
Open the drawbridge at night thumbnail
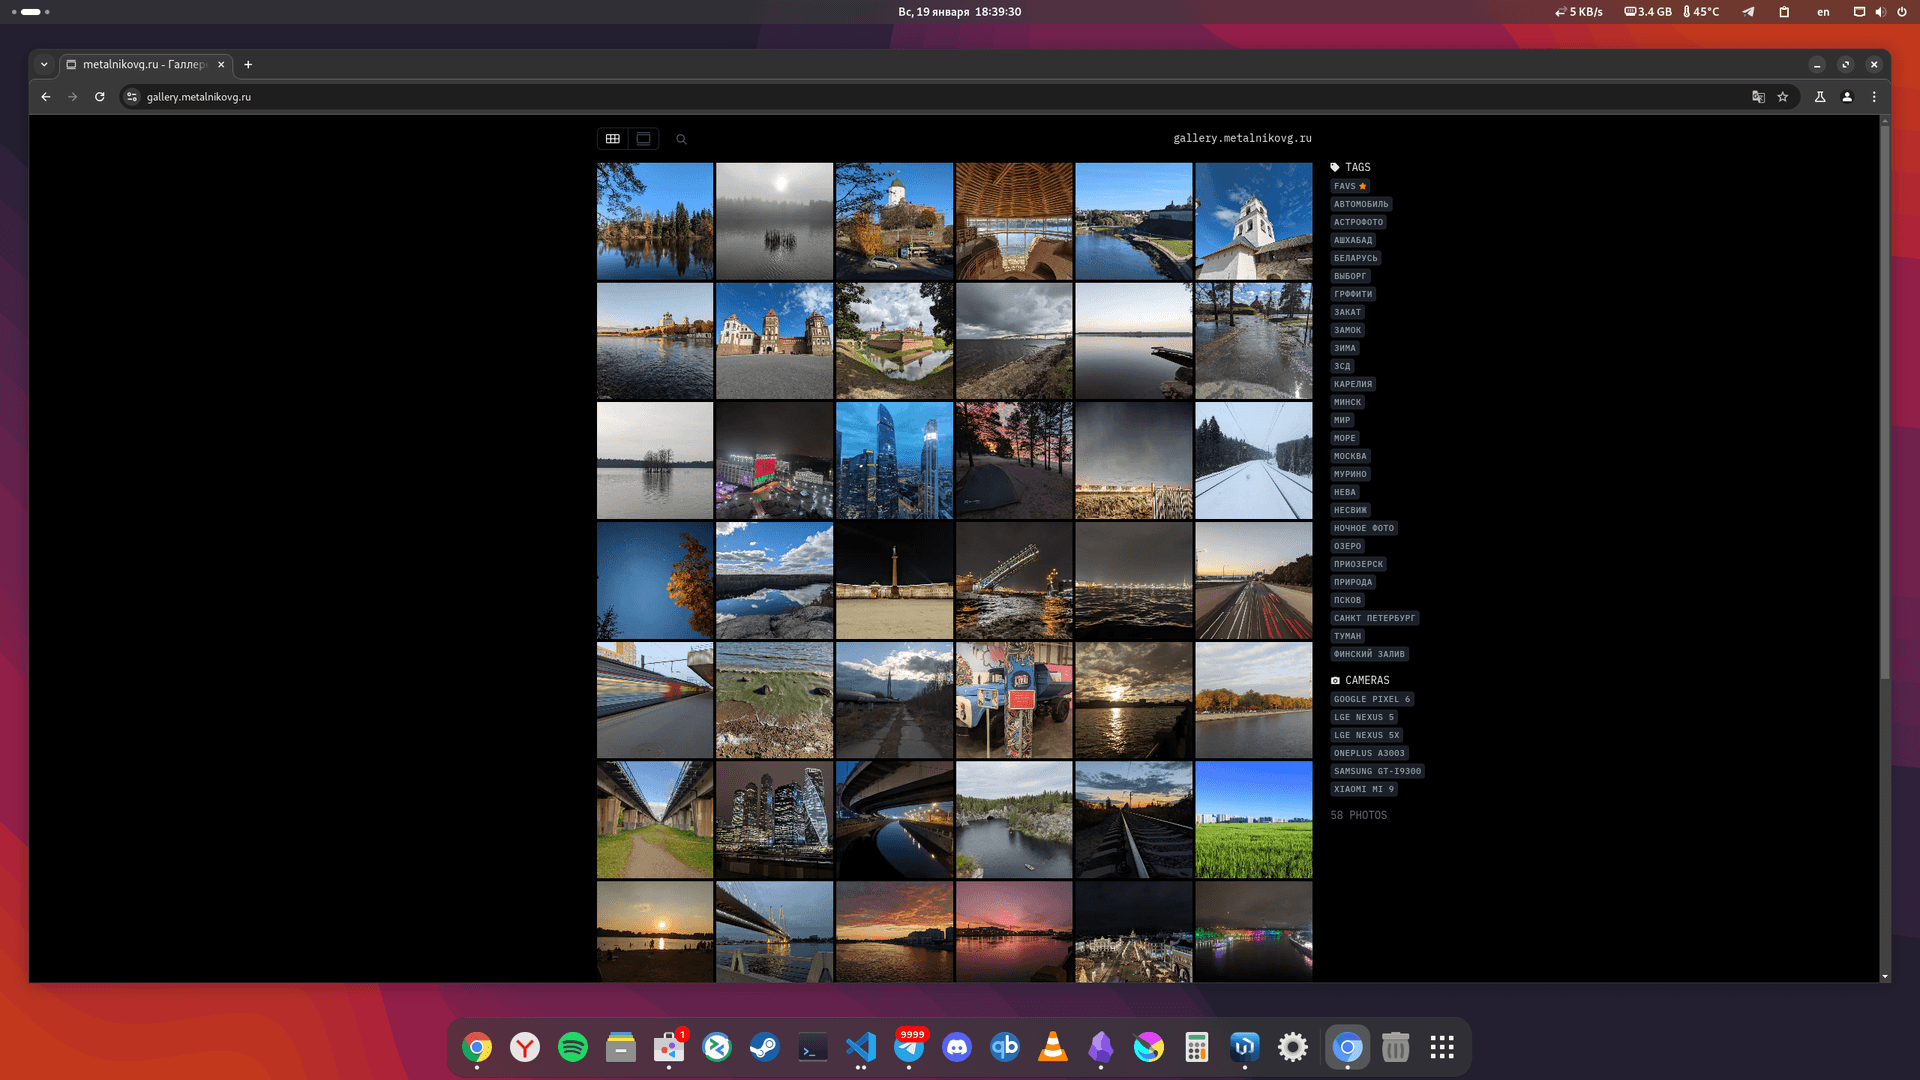coord(1014,580)
